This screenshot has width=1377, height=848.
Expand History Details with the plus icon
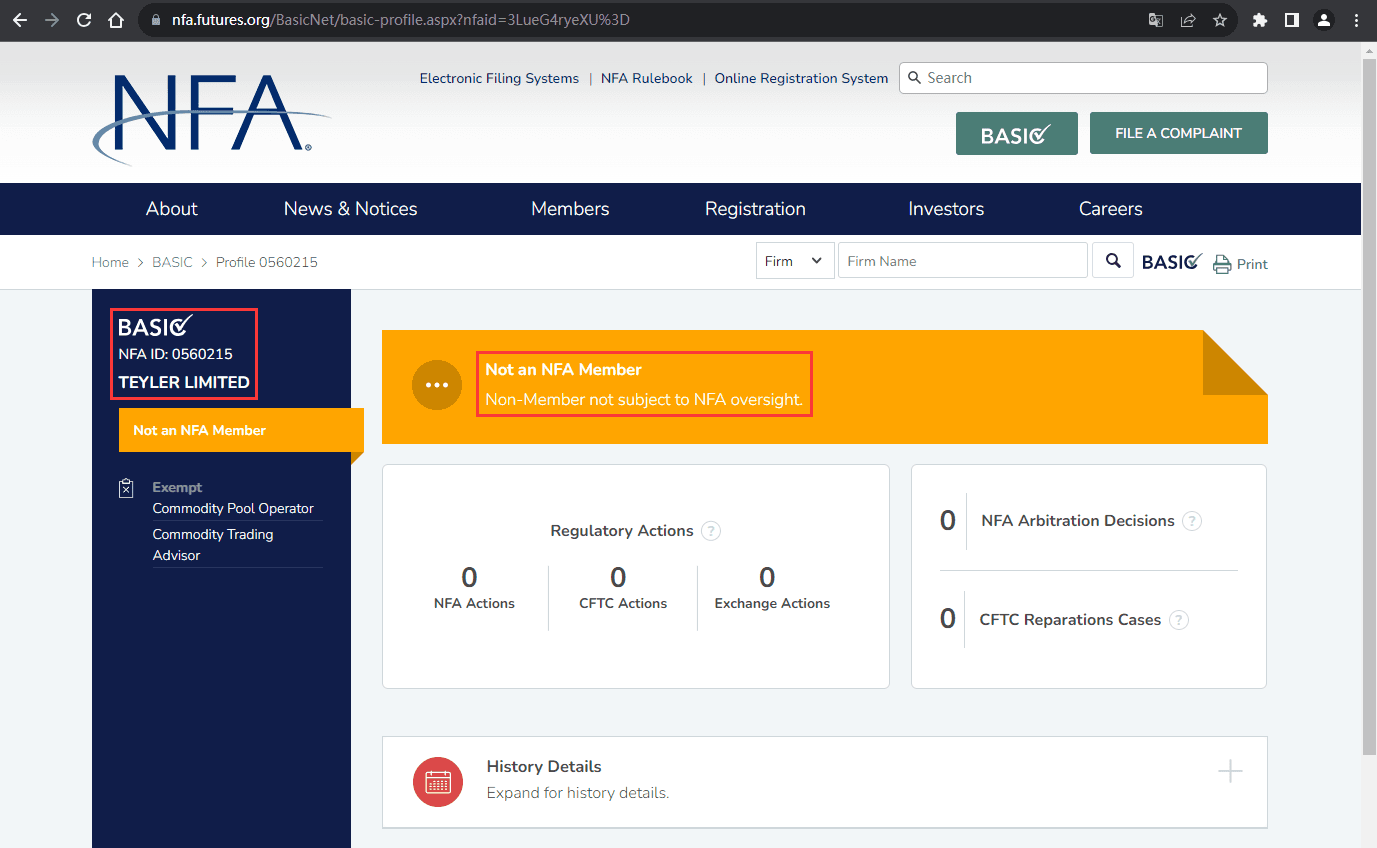tap(1230, 771)
